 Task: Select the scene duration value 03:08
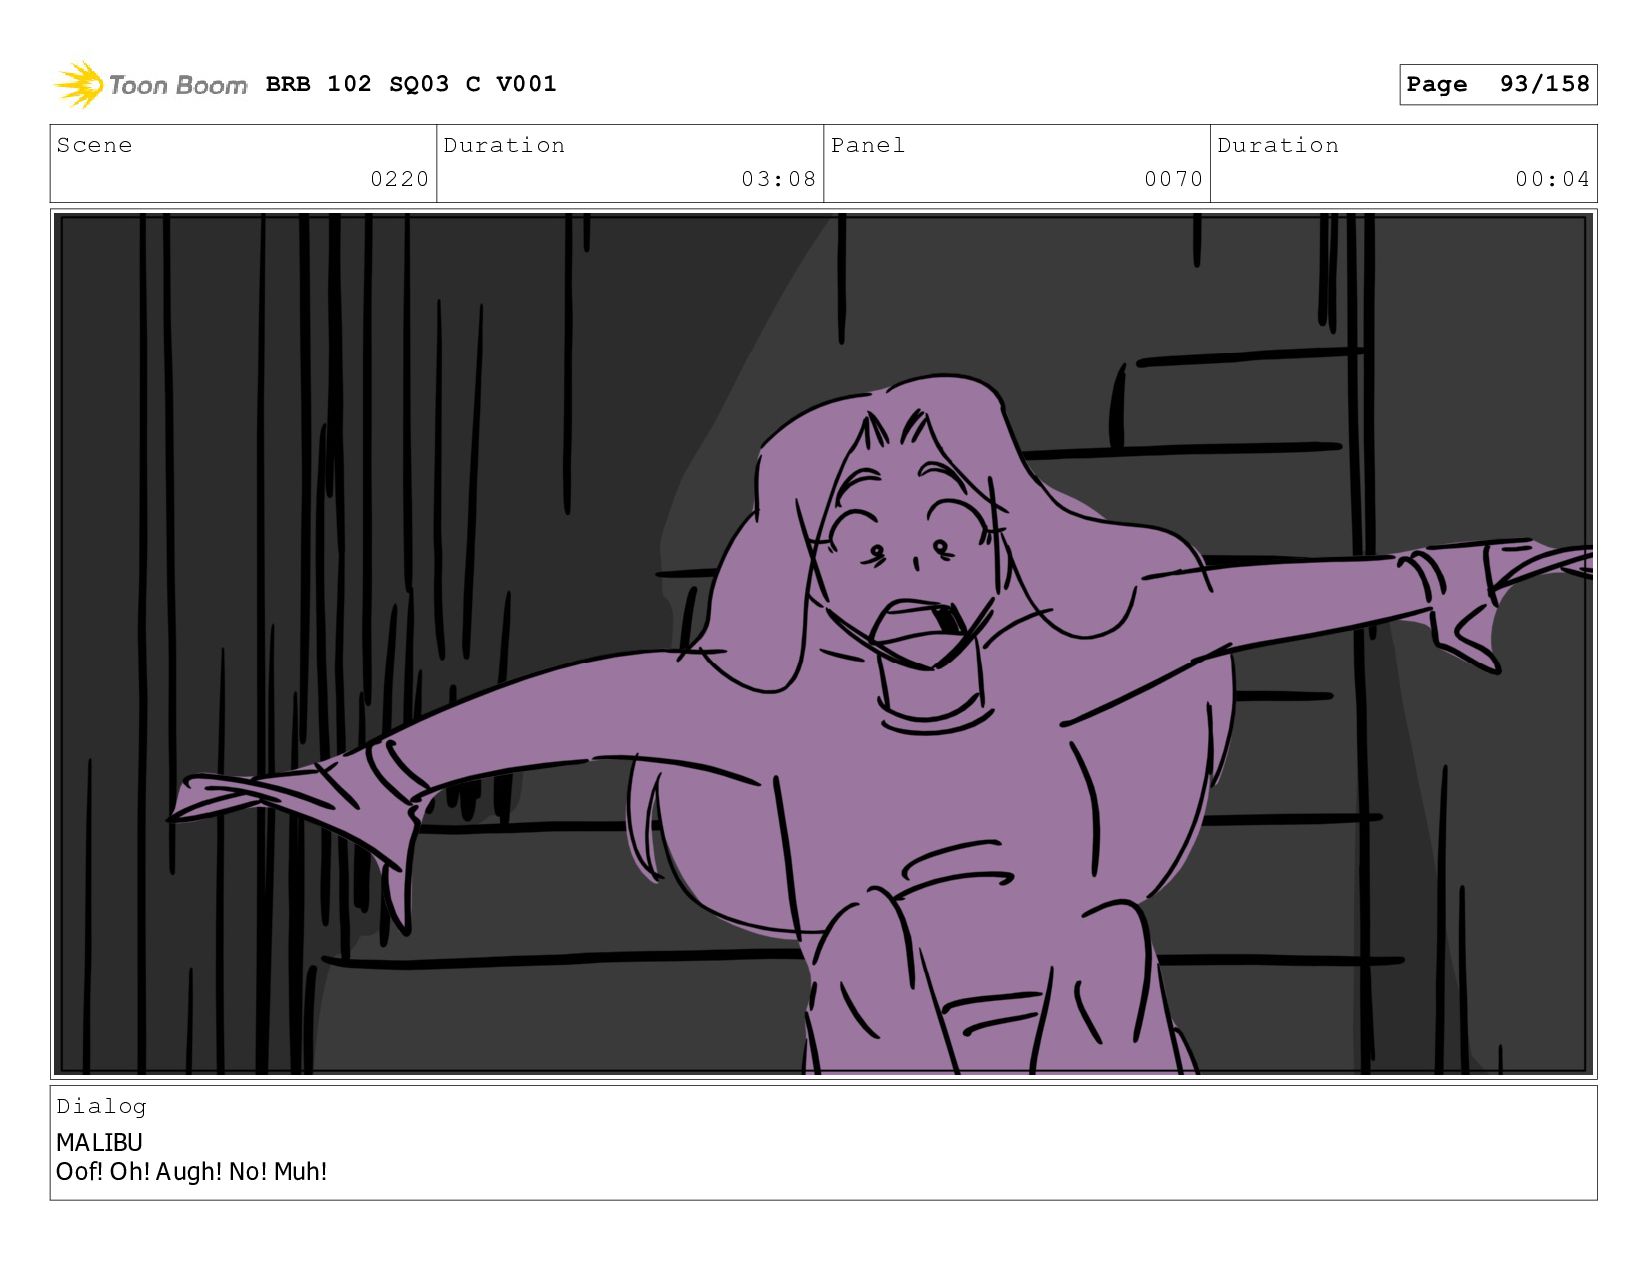(778, 179)
